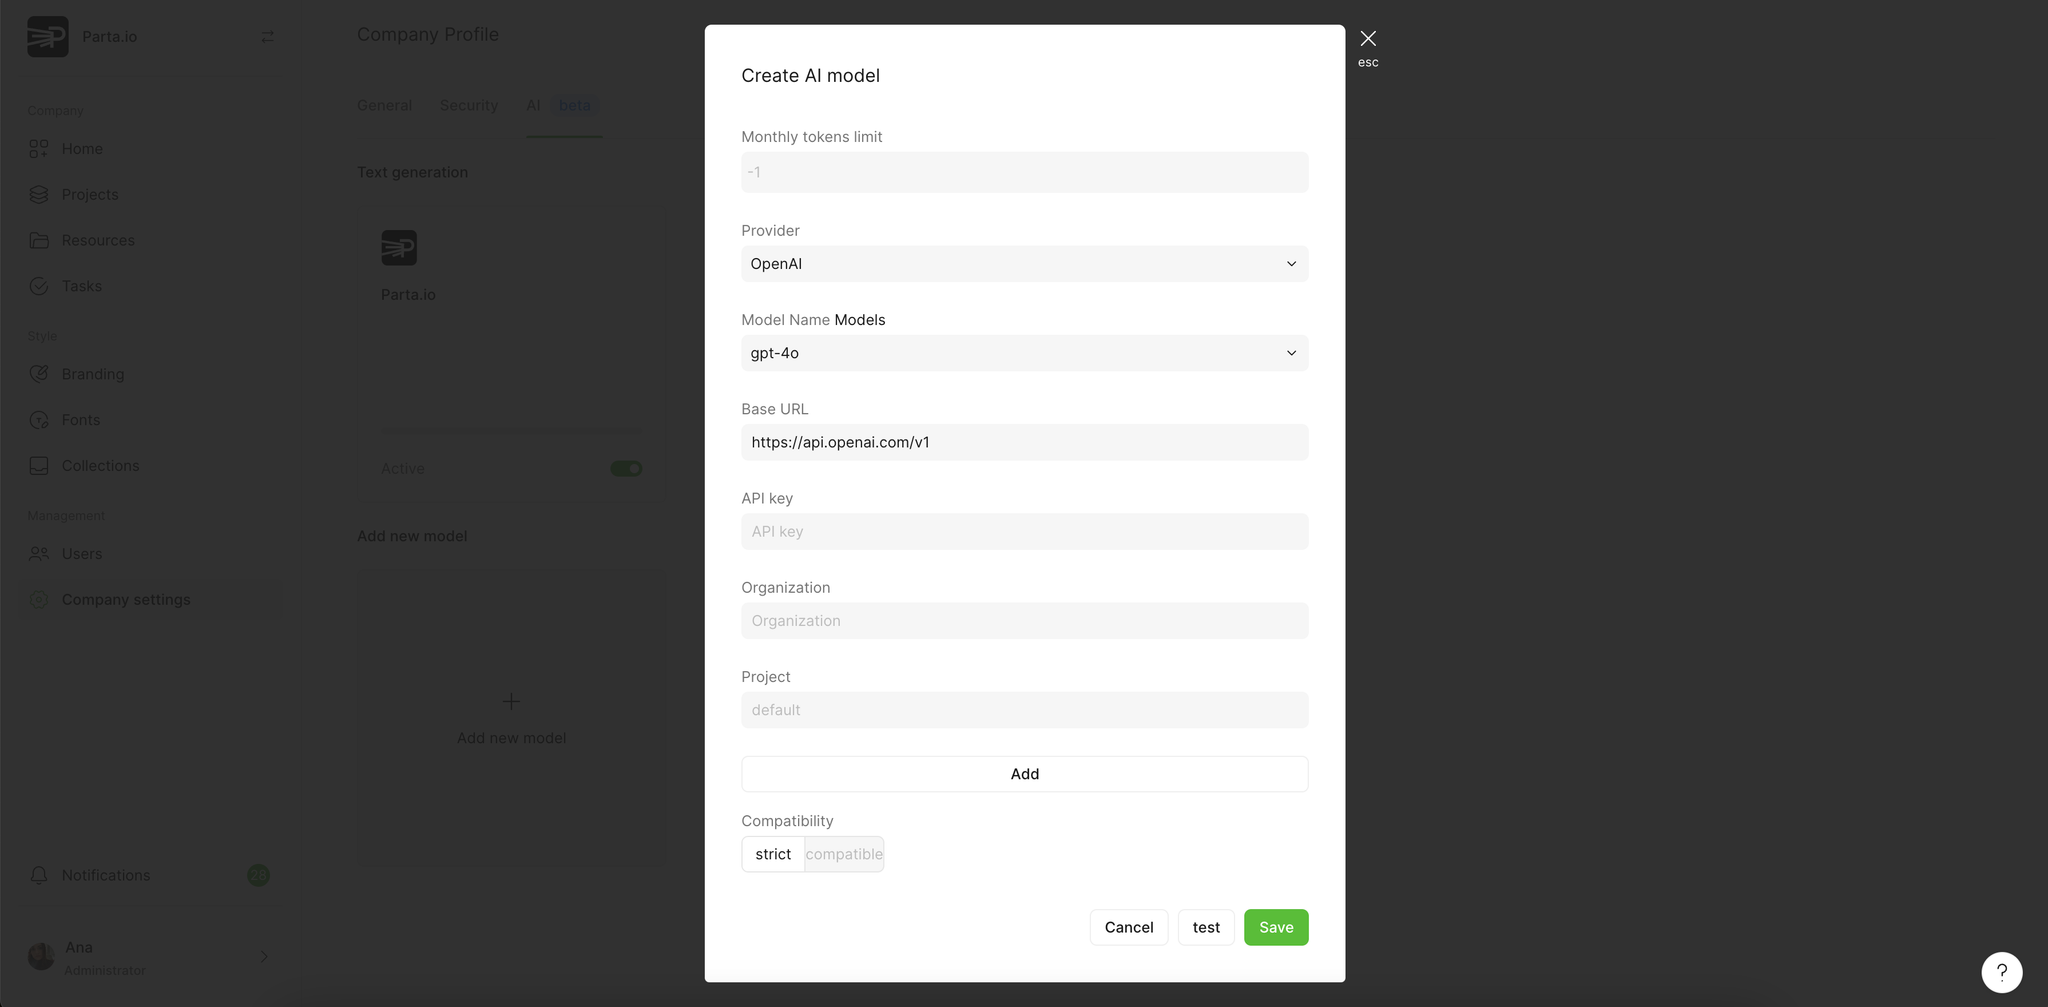Click the notifications count badge
This screenshot has height=1007, width=2048.
click(258, 876)
